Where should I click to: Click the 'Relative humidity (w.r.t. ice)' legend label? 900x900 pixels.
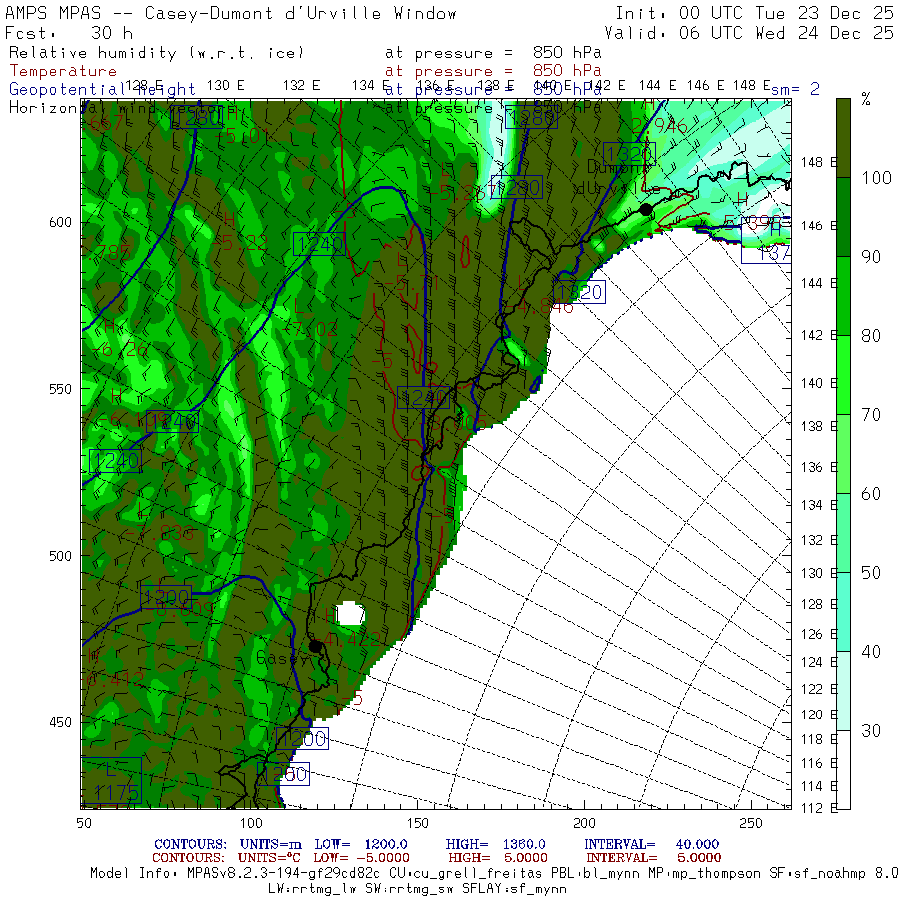[x=156, y=53]
